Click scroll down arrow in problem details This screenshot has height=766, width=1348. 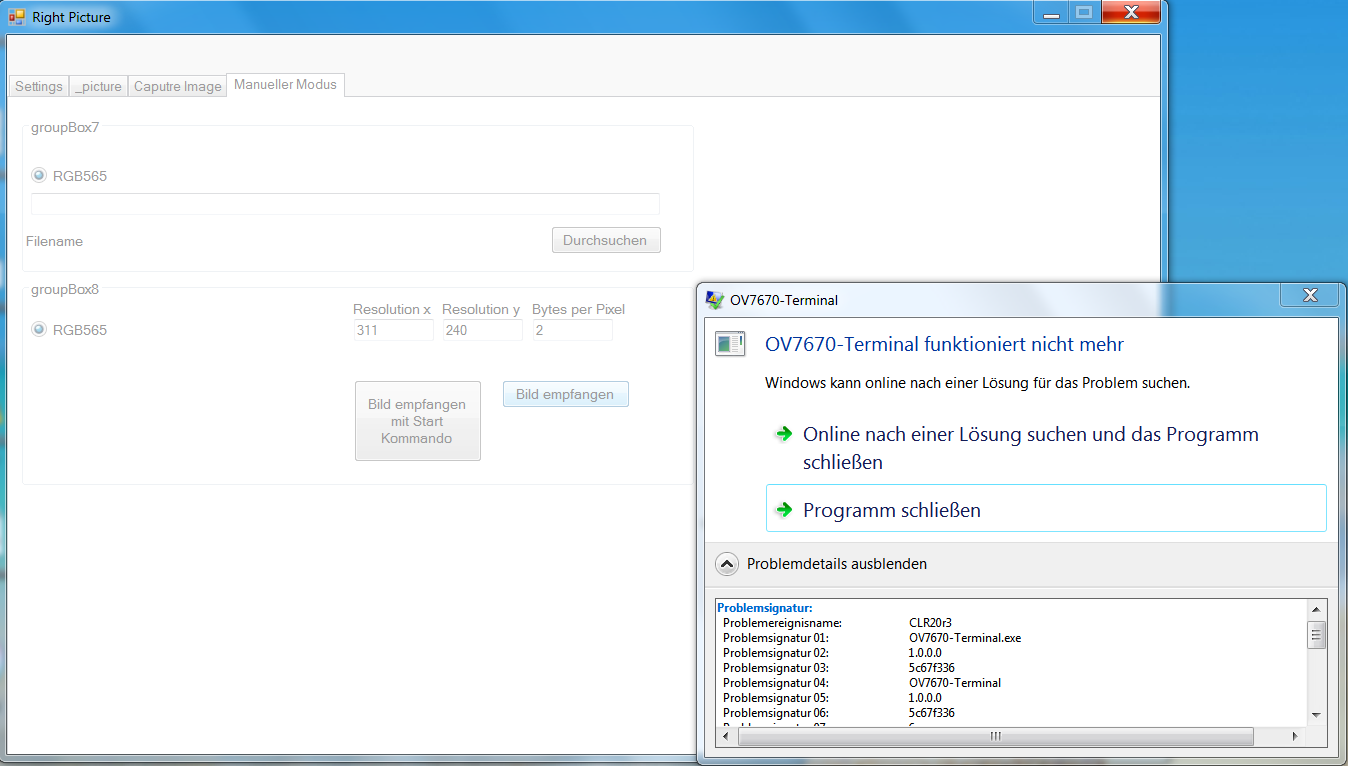click(1317, 715)
